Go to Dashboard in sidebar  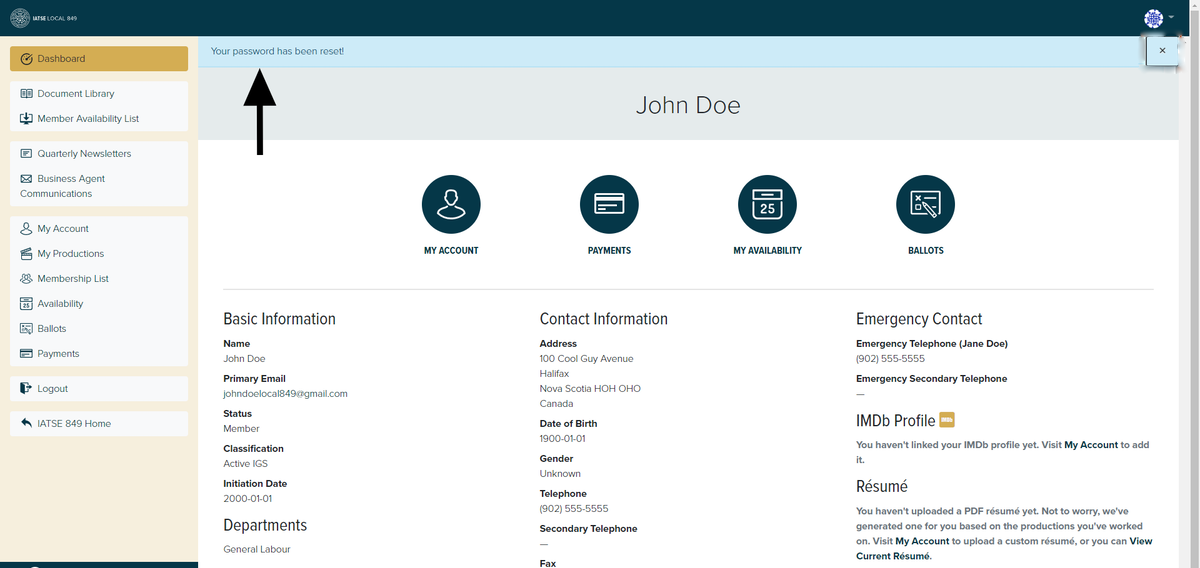coord(99,59)
